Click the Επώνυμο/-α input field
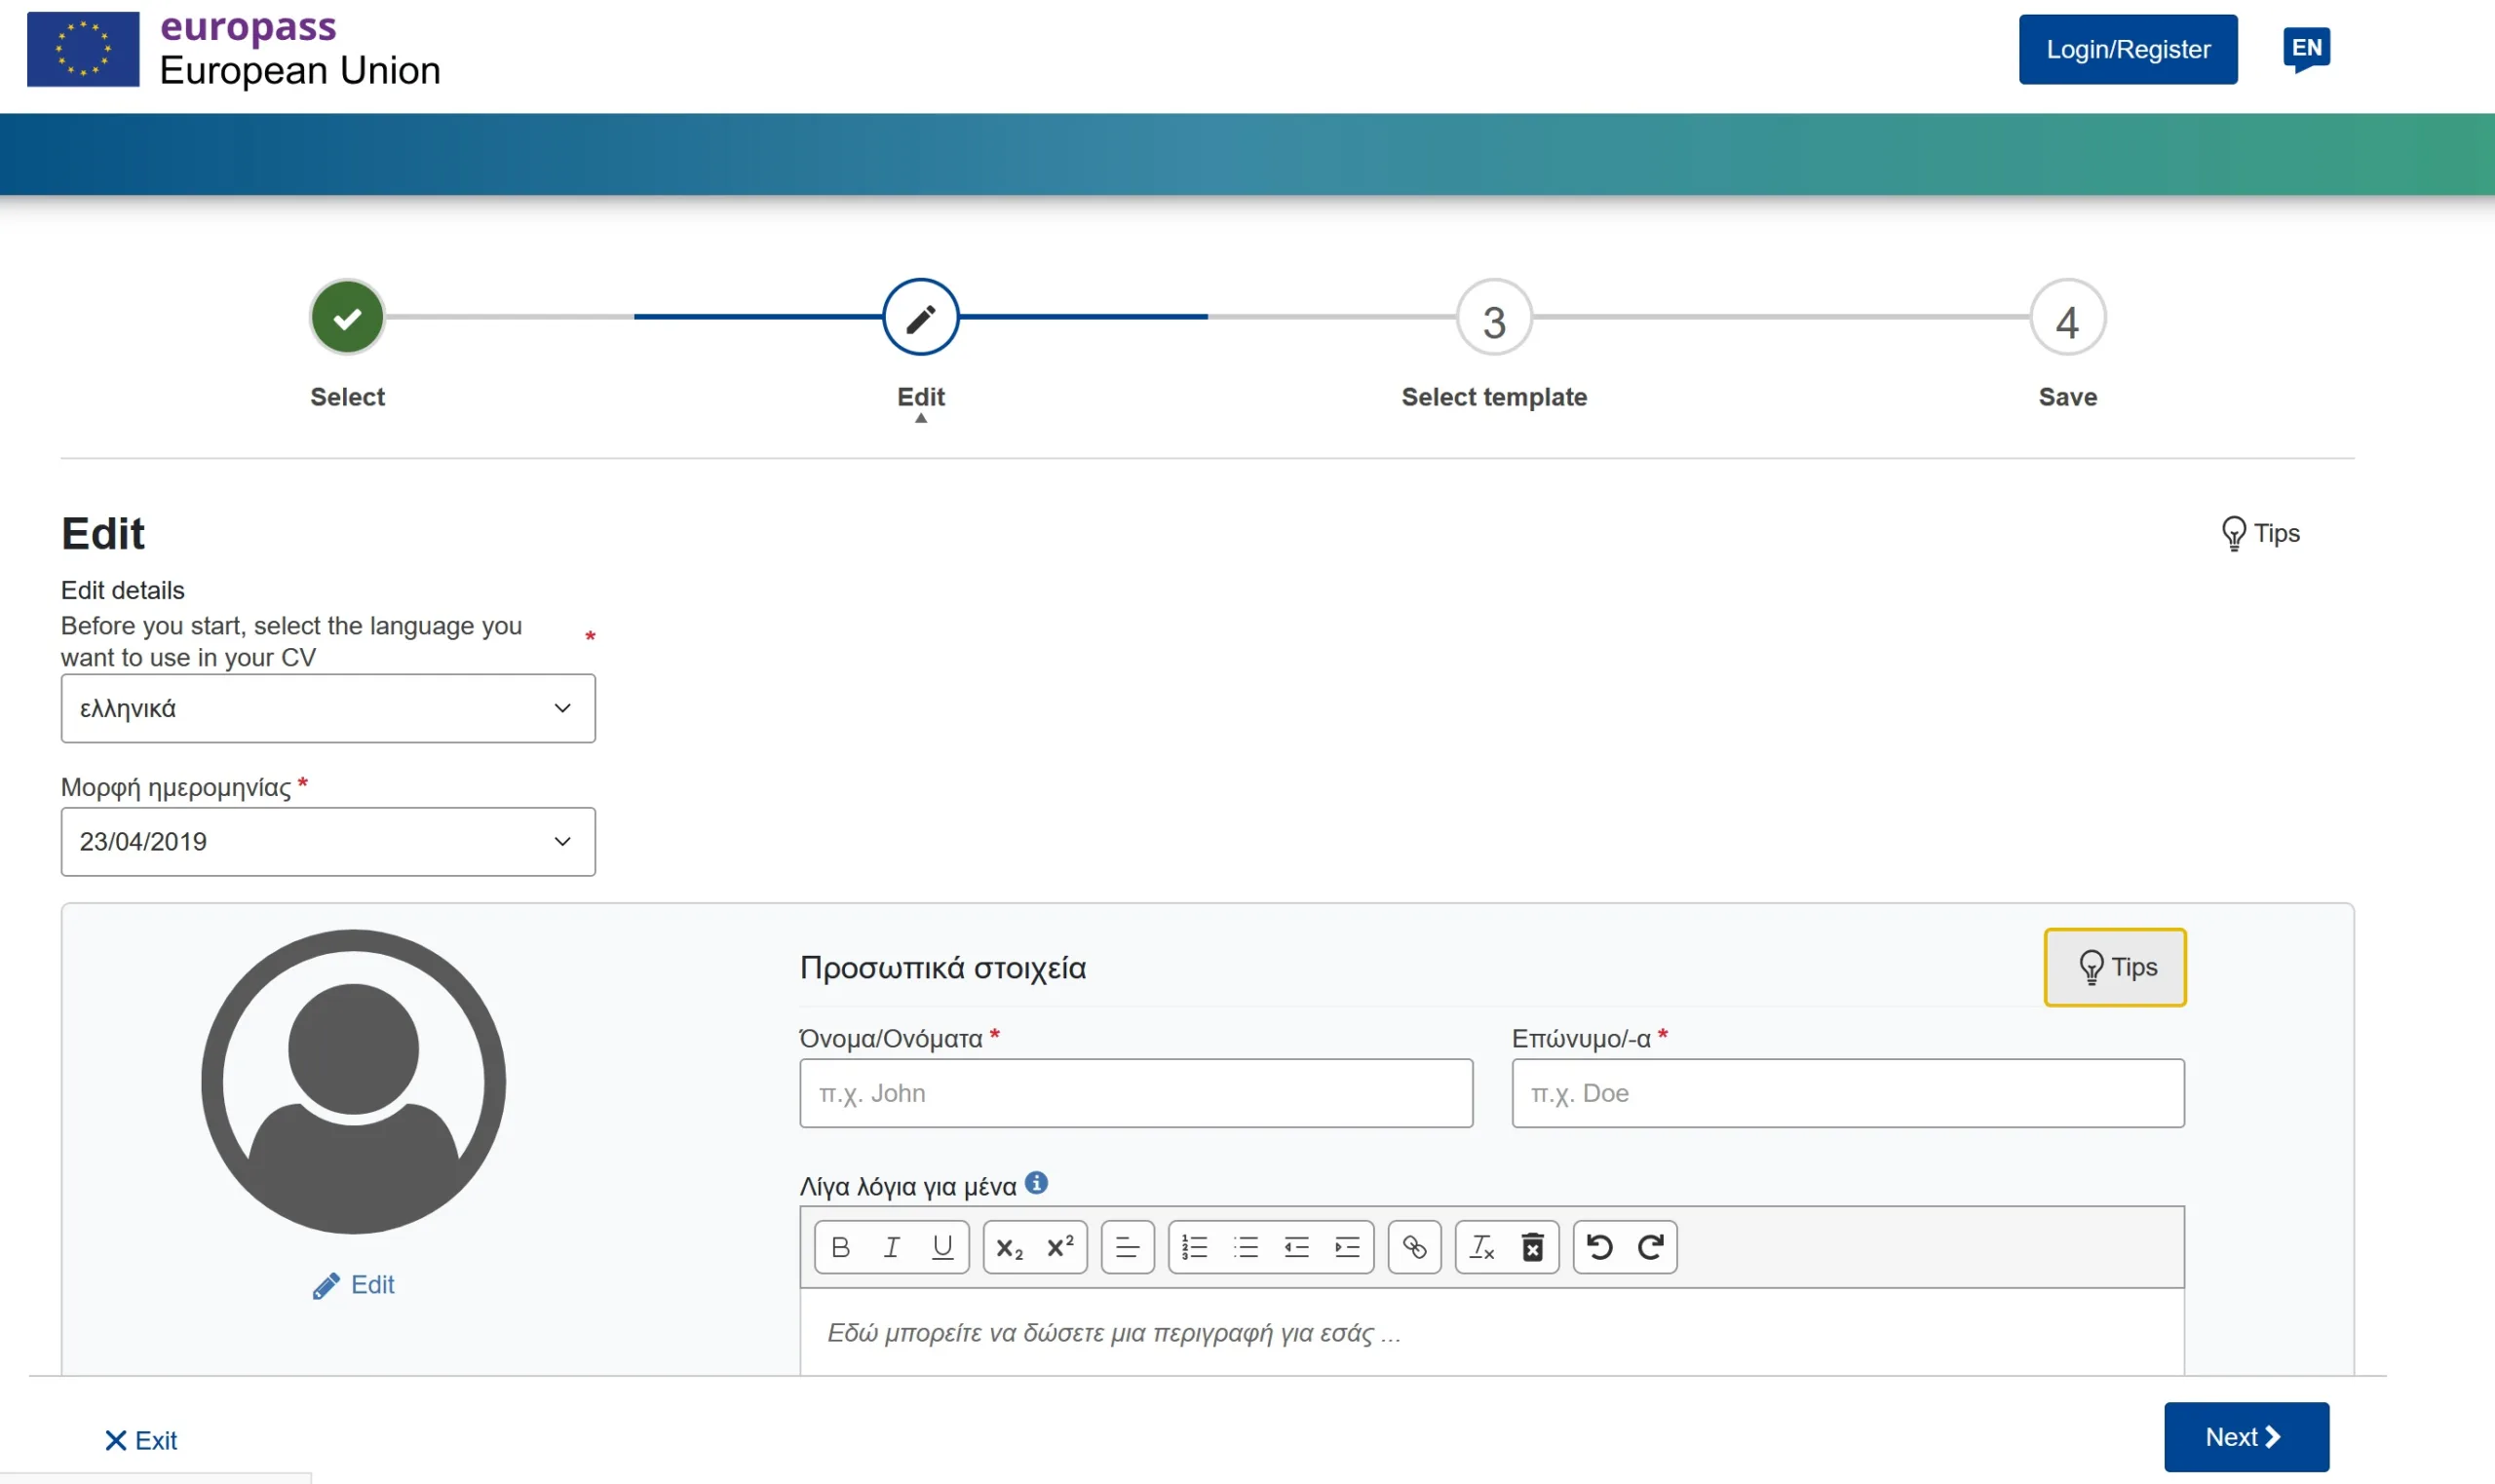 click(x=1848, y=1093)
